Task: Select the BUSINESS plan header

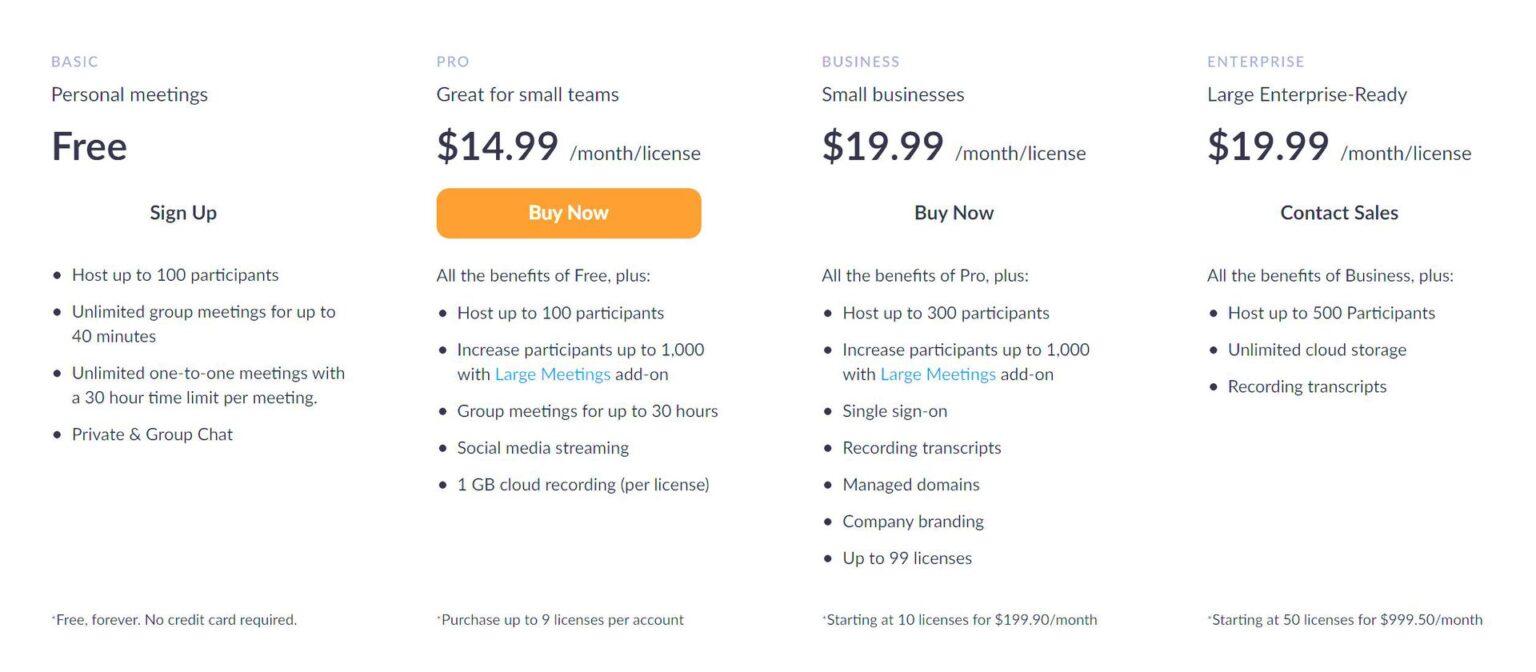Action: pos(861,61)
